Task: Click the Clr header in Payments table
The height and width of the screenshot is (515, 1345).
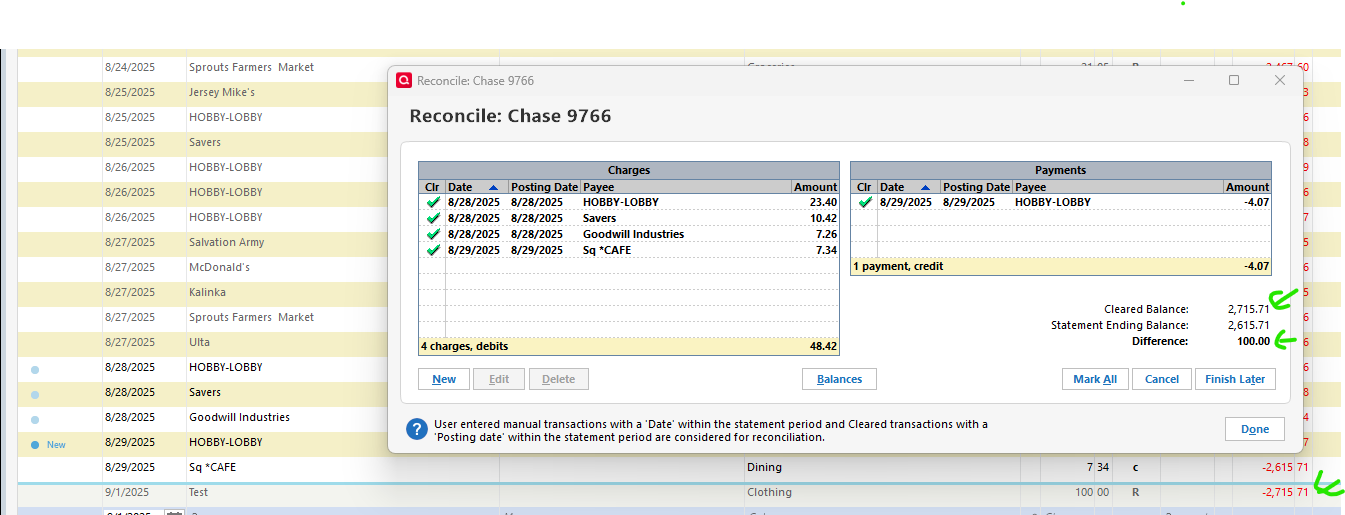Action: [x=864, y=187]
